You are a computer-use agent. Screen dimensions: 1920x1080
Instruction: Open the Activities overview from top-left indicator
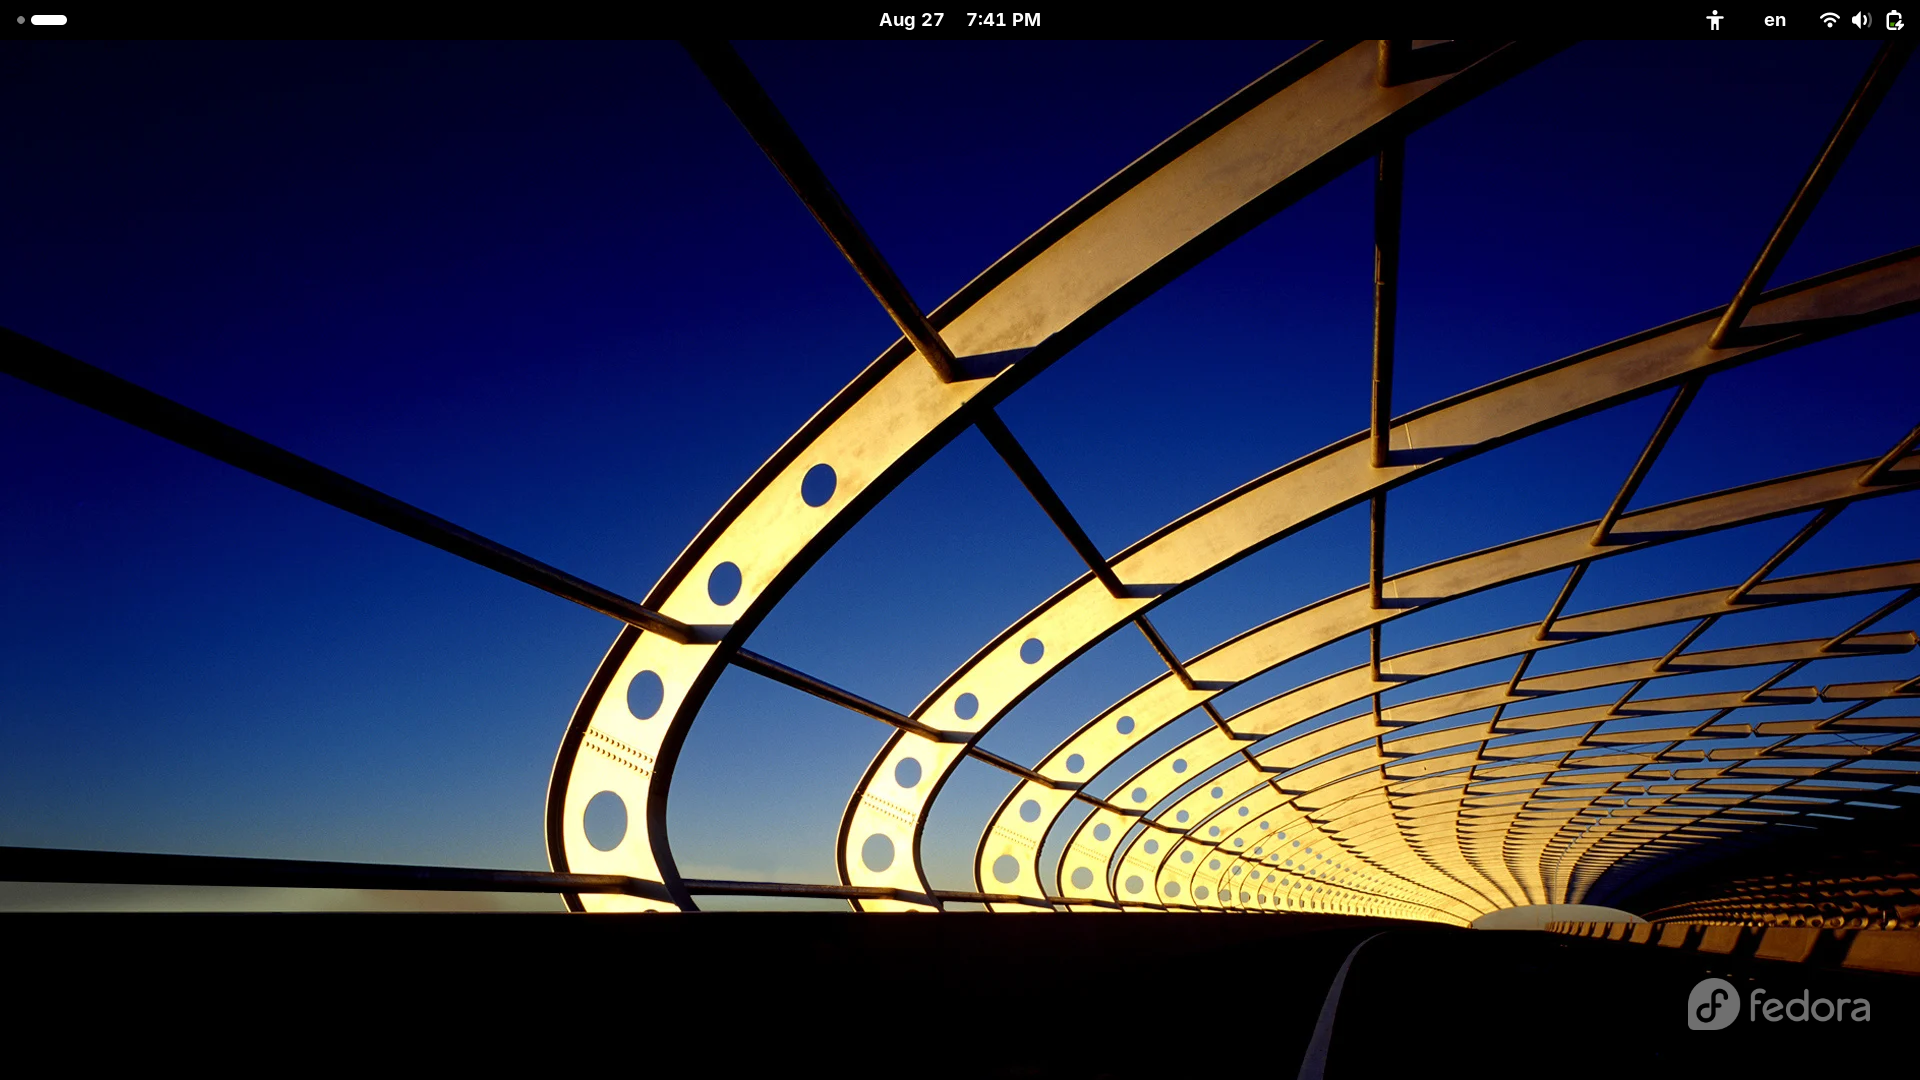click(x=40, y=20)
